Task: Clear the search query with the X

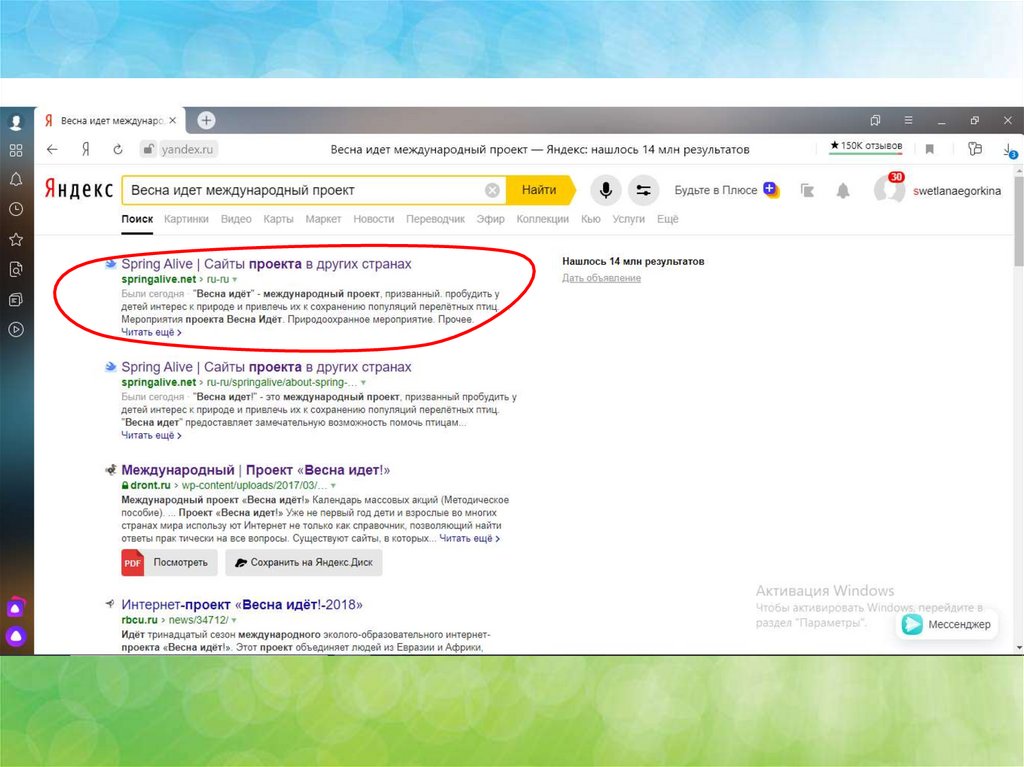Action: (x=492, y=190)
